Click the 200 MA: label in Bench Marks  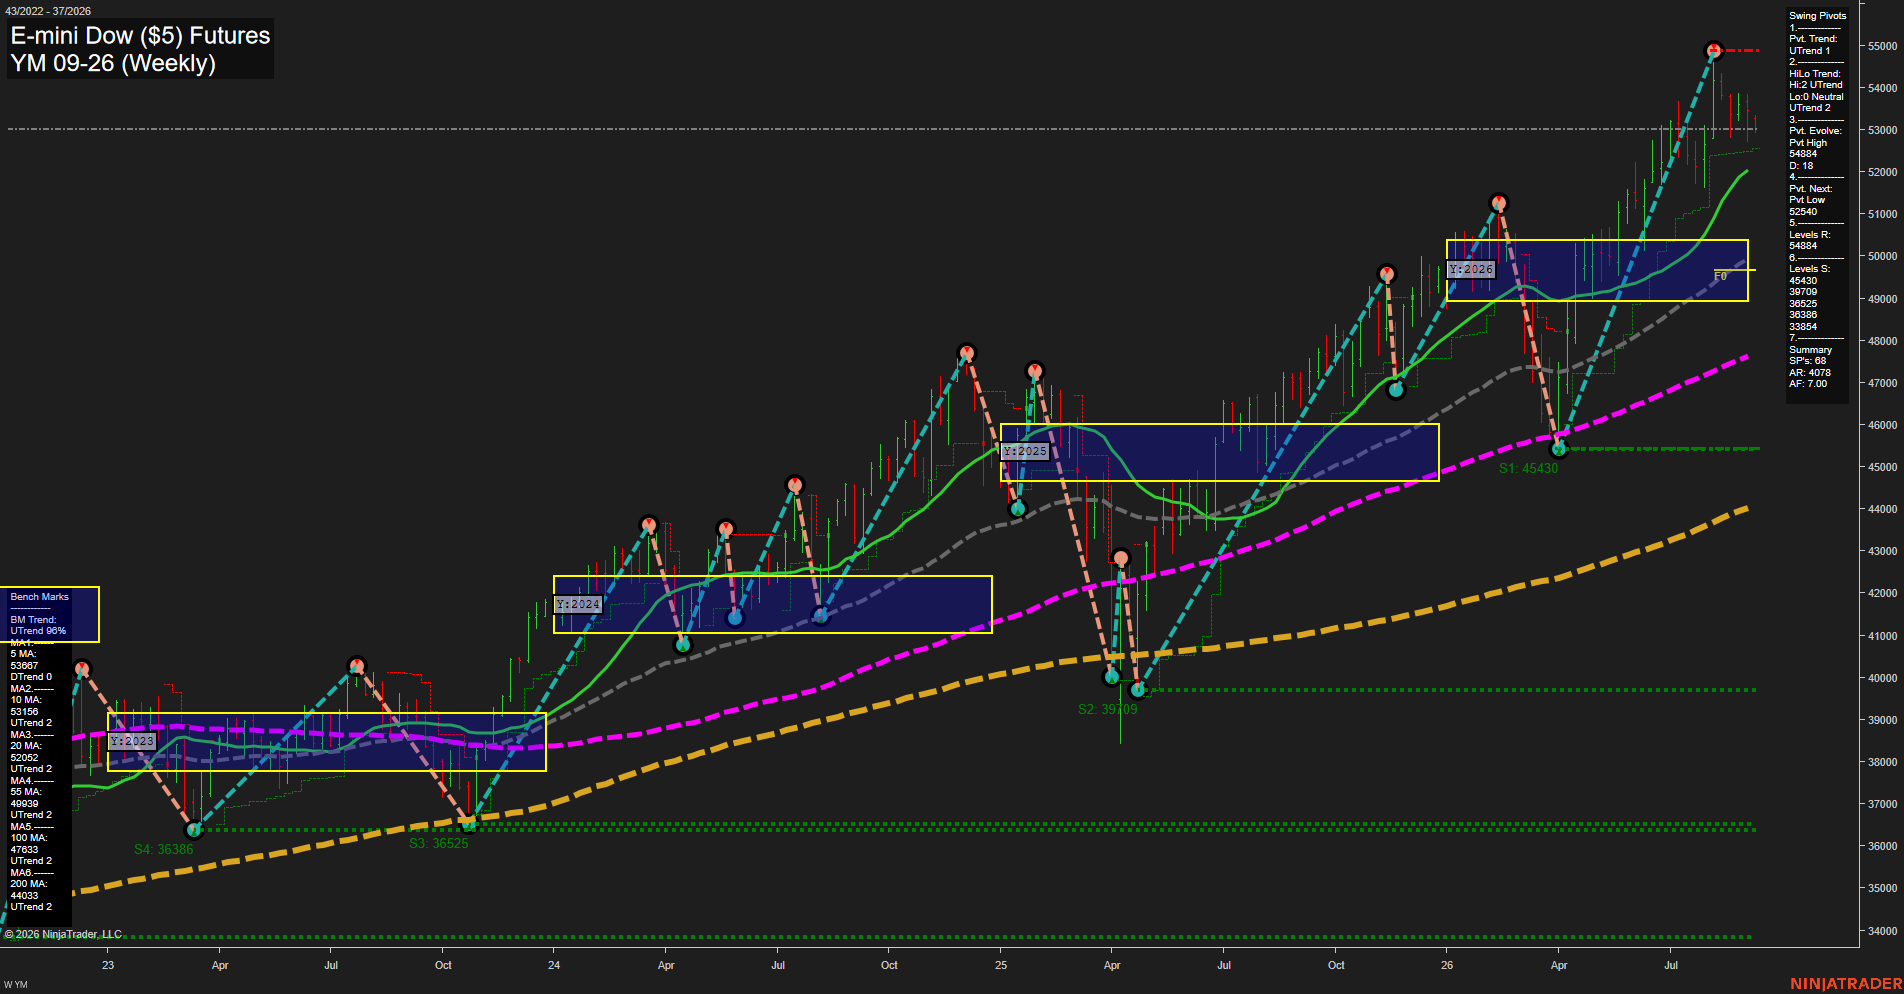(x=29, y=884)
